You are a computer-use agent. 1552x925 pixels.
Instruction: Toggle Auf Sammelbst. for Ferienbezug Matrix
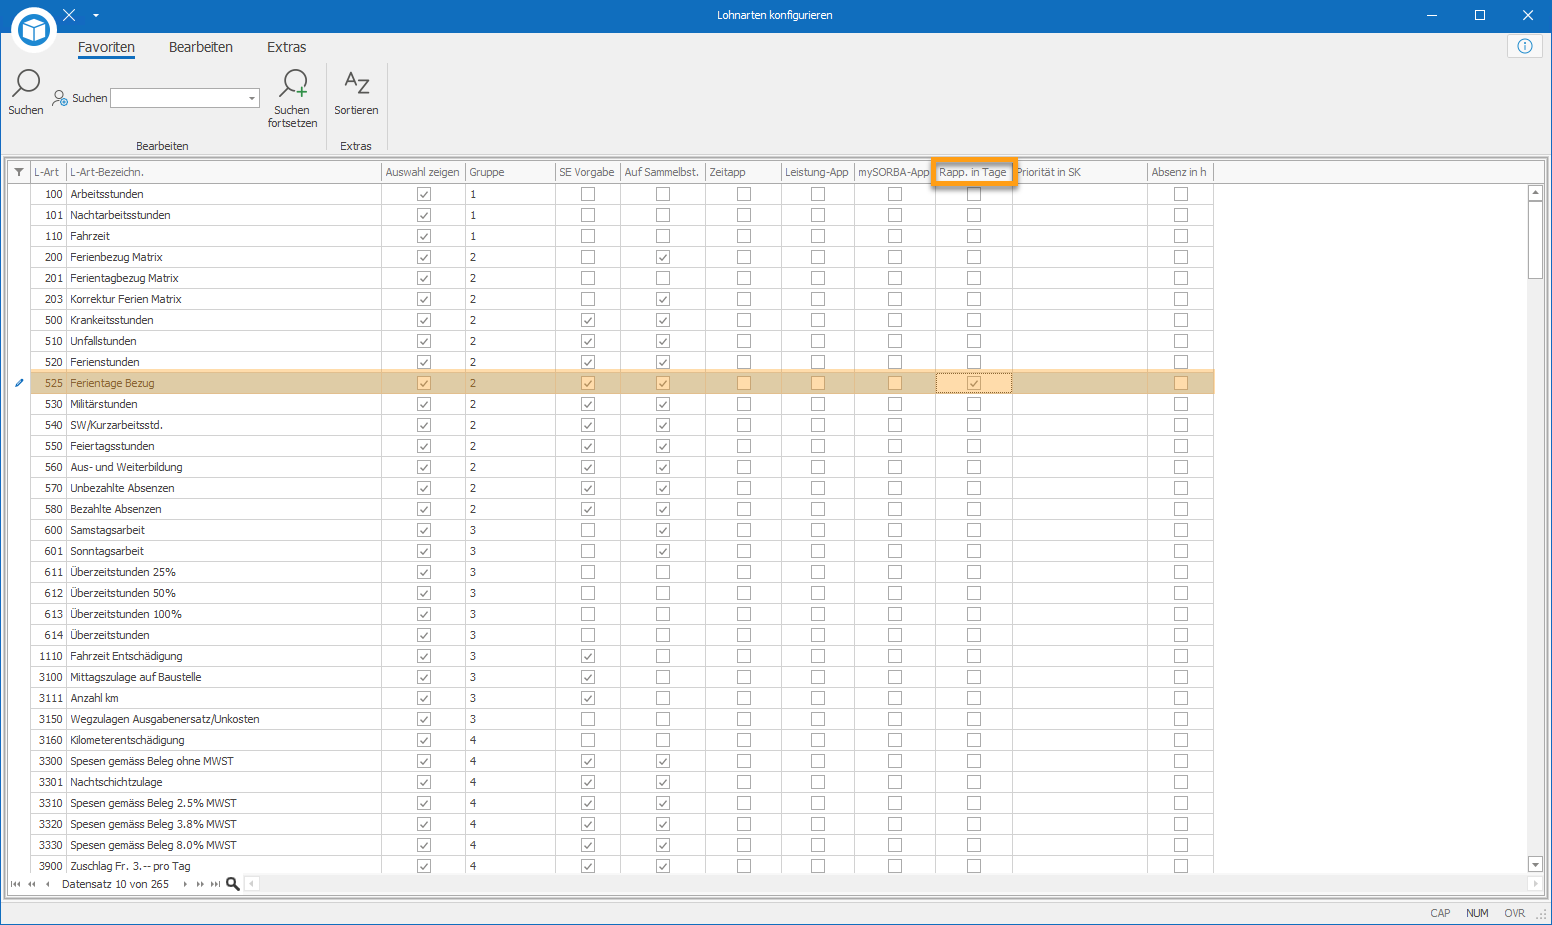[x=663, y=257]
